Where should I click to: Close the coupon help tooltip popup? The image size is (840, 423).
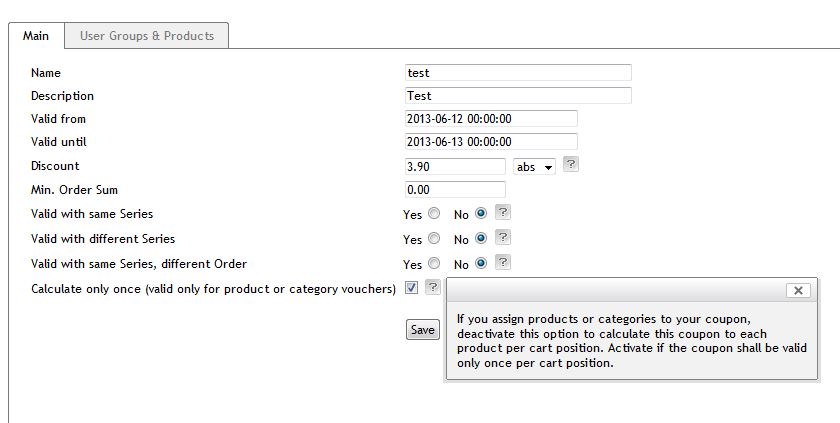[x=797, y=290]
